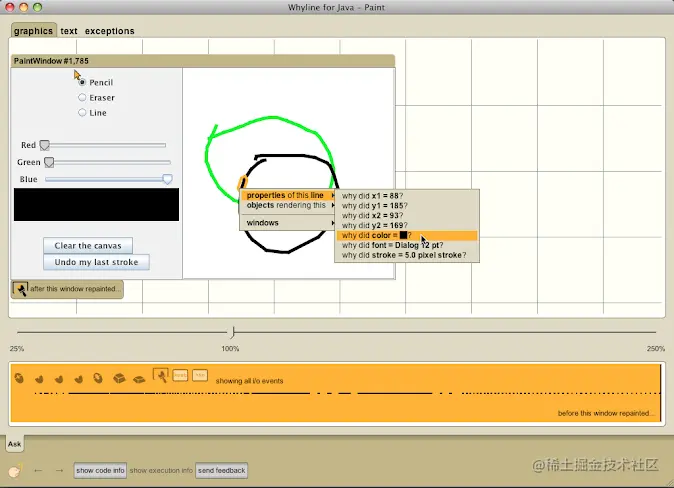Screen dimensions: 674x488
Task: Click the 250% zoom label
Action: click(656, 349)
